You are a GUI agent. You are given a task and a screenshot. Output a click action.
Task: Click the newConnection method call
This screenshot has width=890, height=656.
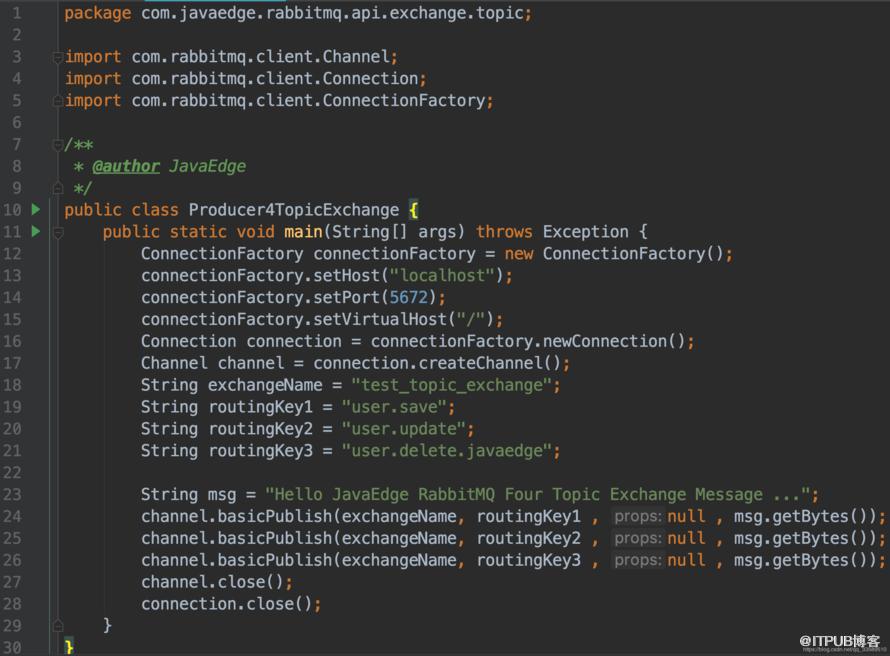click(x=604, y=341)
